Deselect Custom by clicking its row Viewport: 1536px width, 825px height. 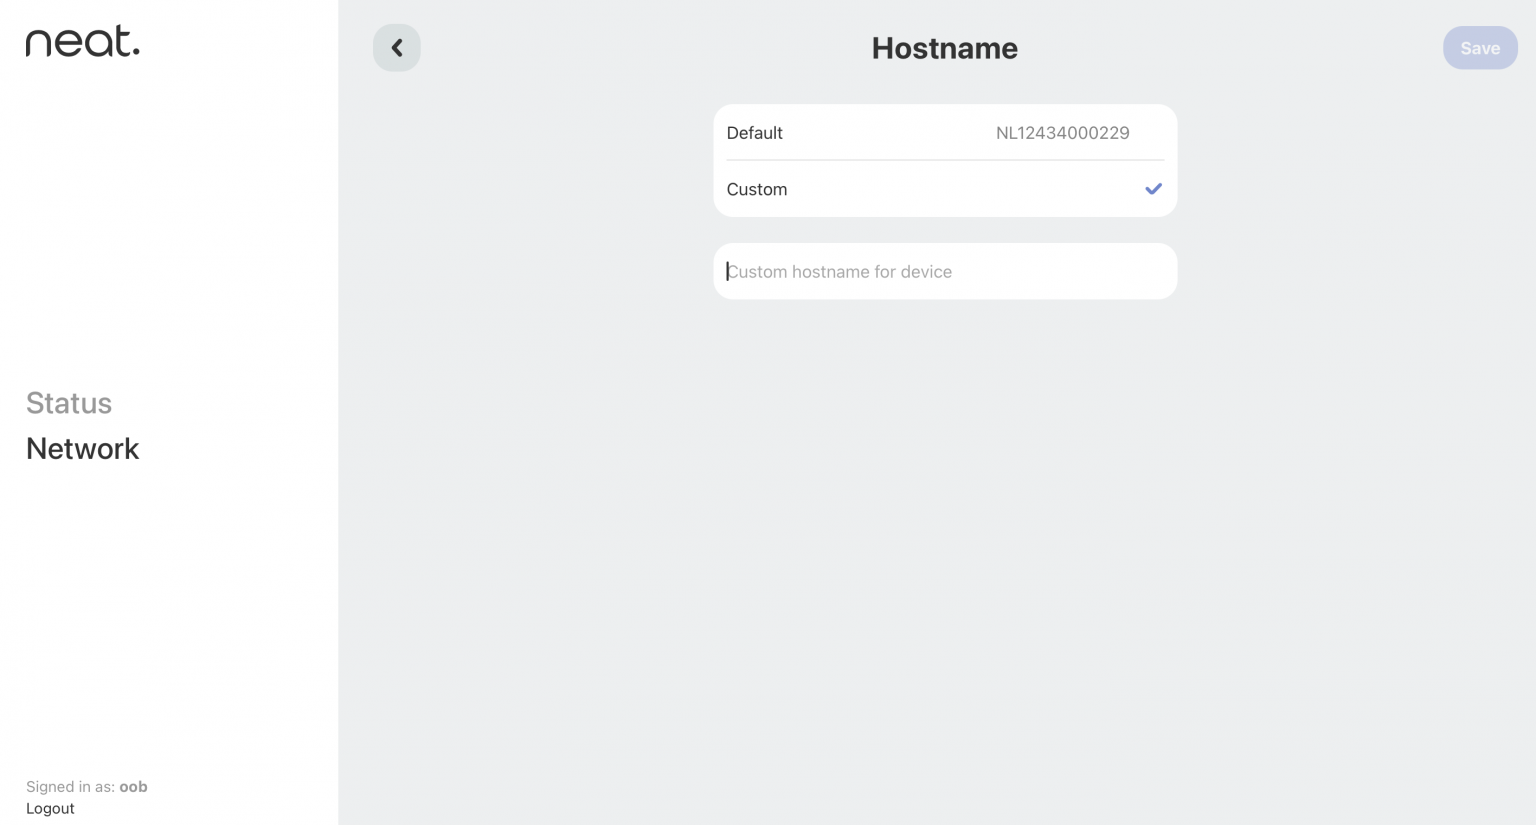[945, 189]
